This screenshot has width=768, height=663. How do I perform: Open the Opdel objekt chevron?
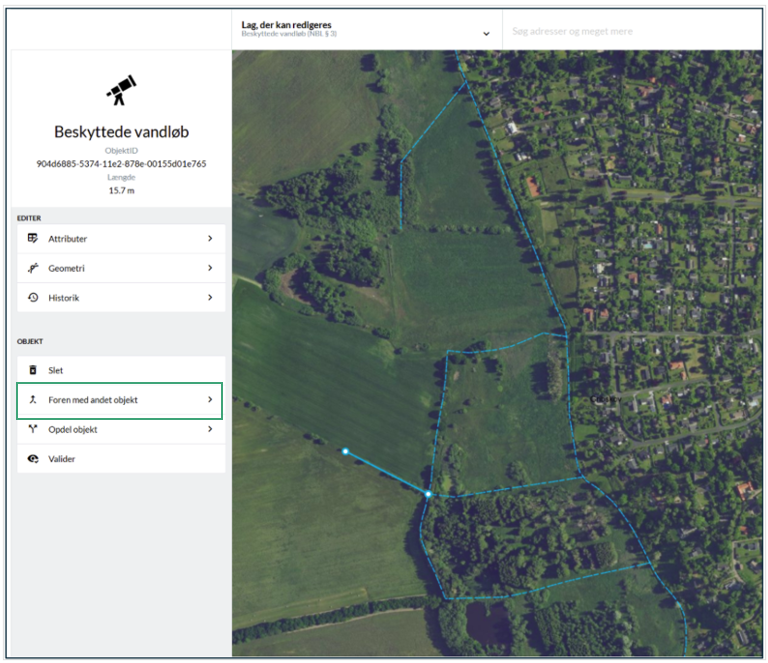[210, 429]
